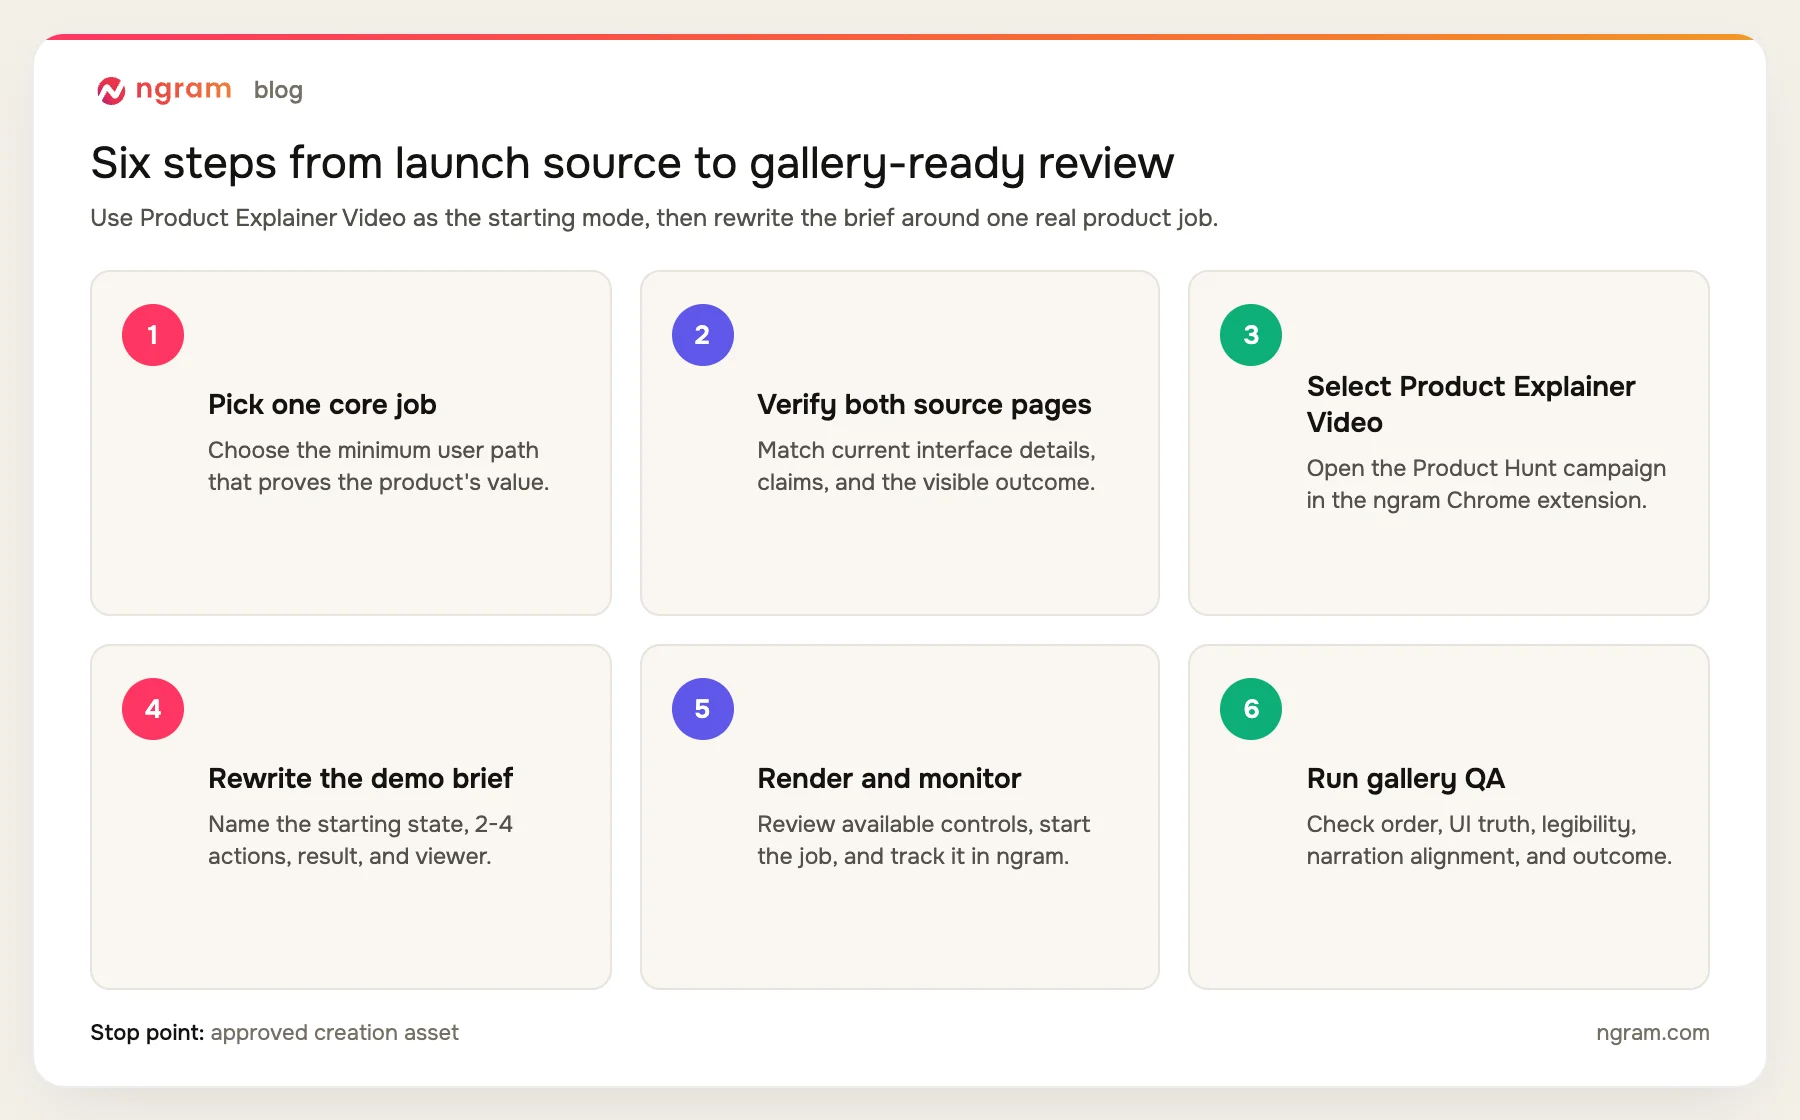Click 'approved creation asset' footer text
Image resolution: width=1800 pixels, height=1120 pixels.
tap(334, 1032)
